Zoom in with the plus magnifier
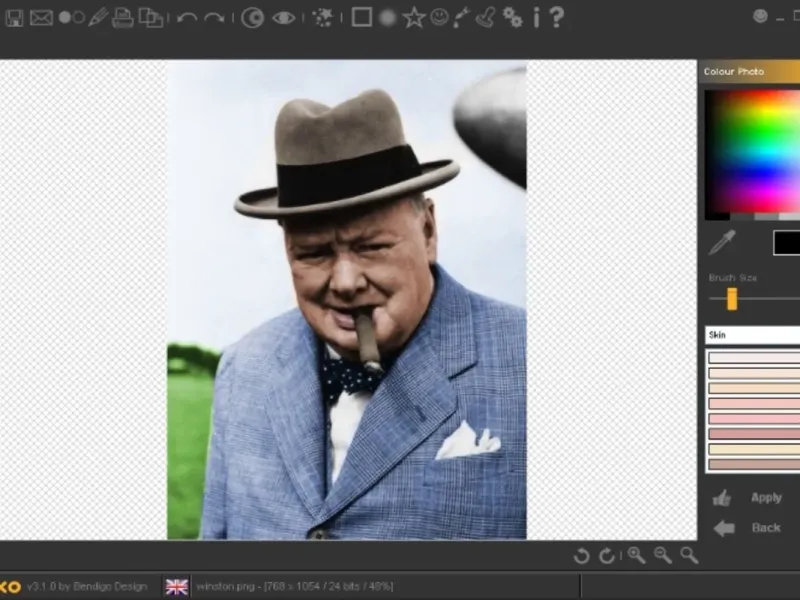This screenshot has height=600, width=800. click(x=636, y=555)
